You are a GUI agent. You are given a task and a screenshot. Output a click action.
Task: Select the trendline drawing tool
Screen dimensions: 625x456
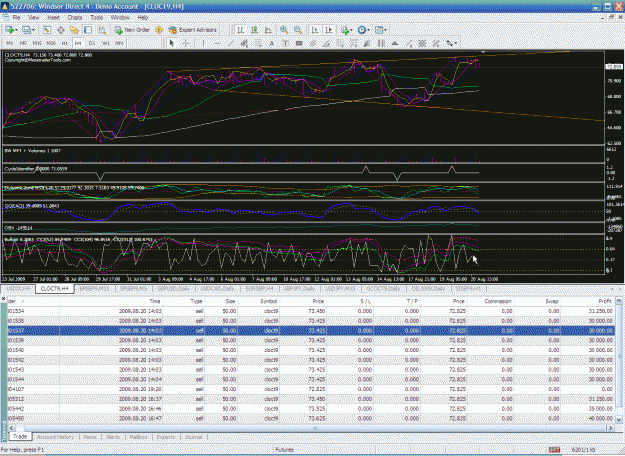[x=231, y=43]
